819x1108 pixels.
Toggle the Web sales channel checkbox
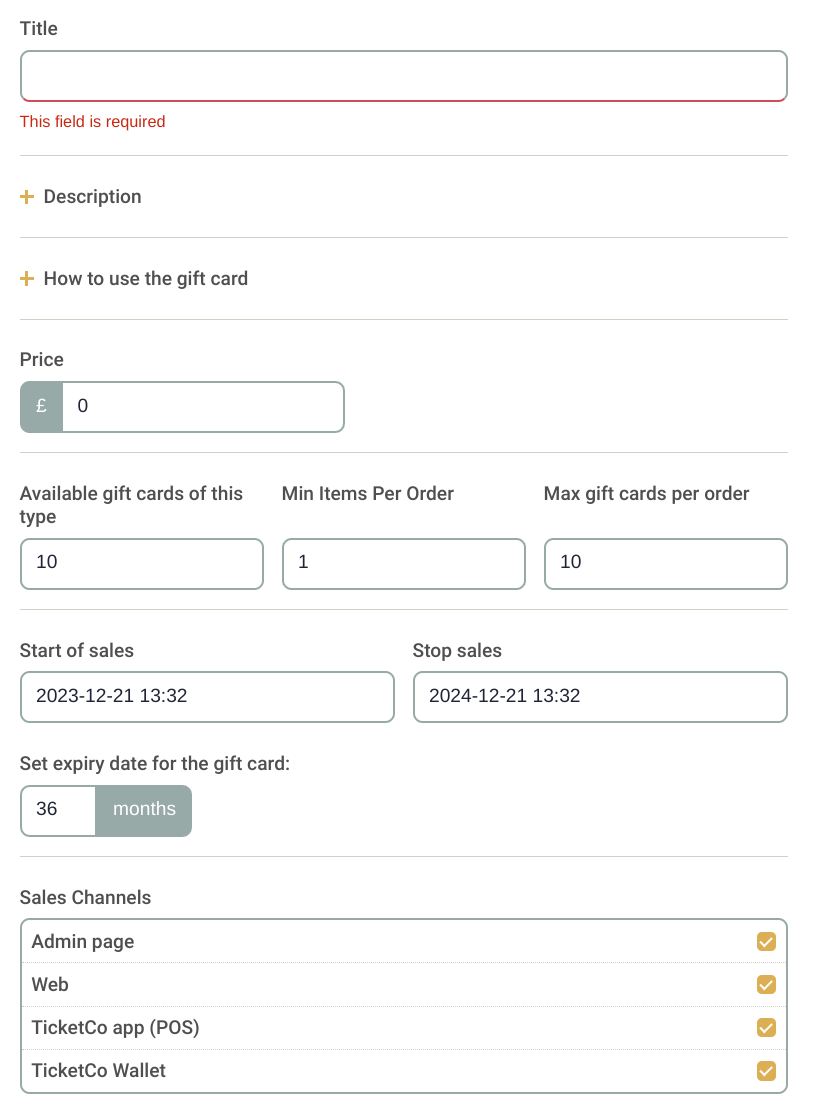[766, 985]
